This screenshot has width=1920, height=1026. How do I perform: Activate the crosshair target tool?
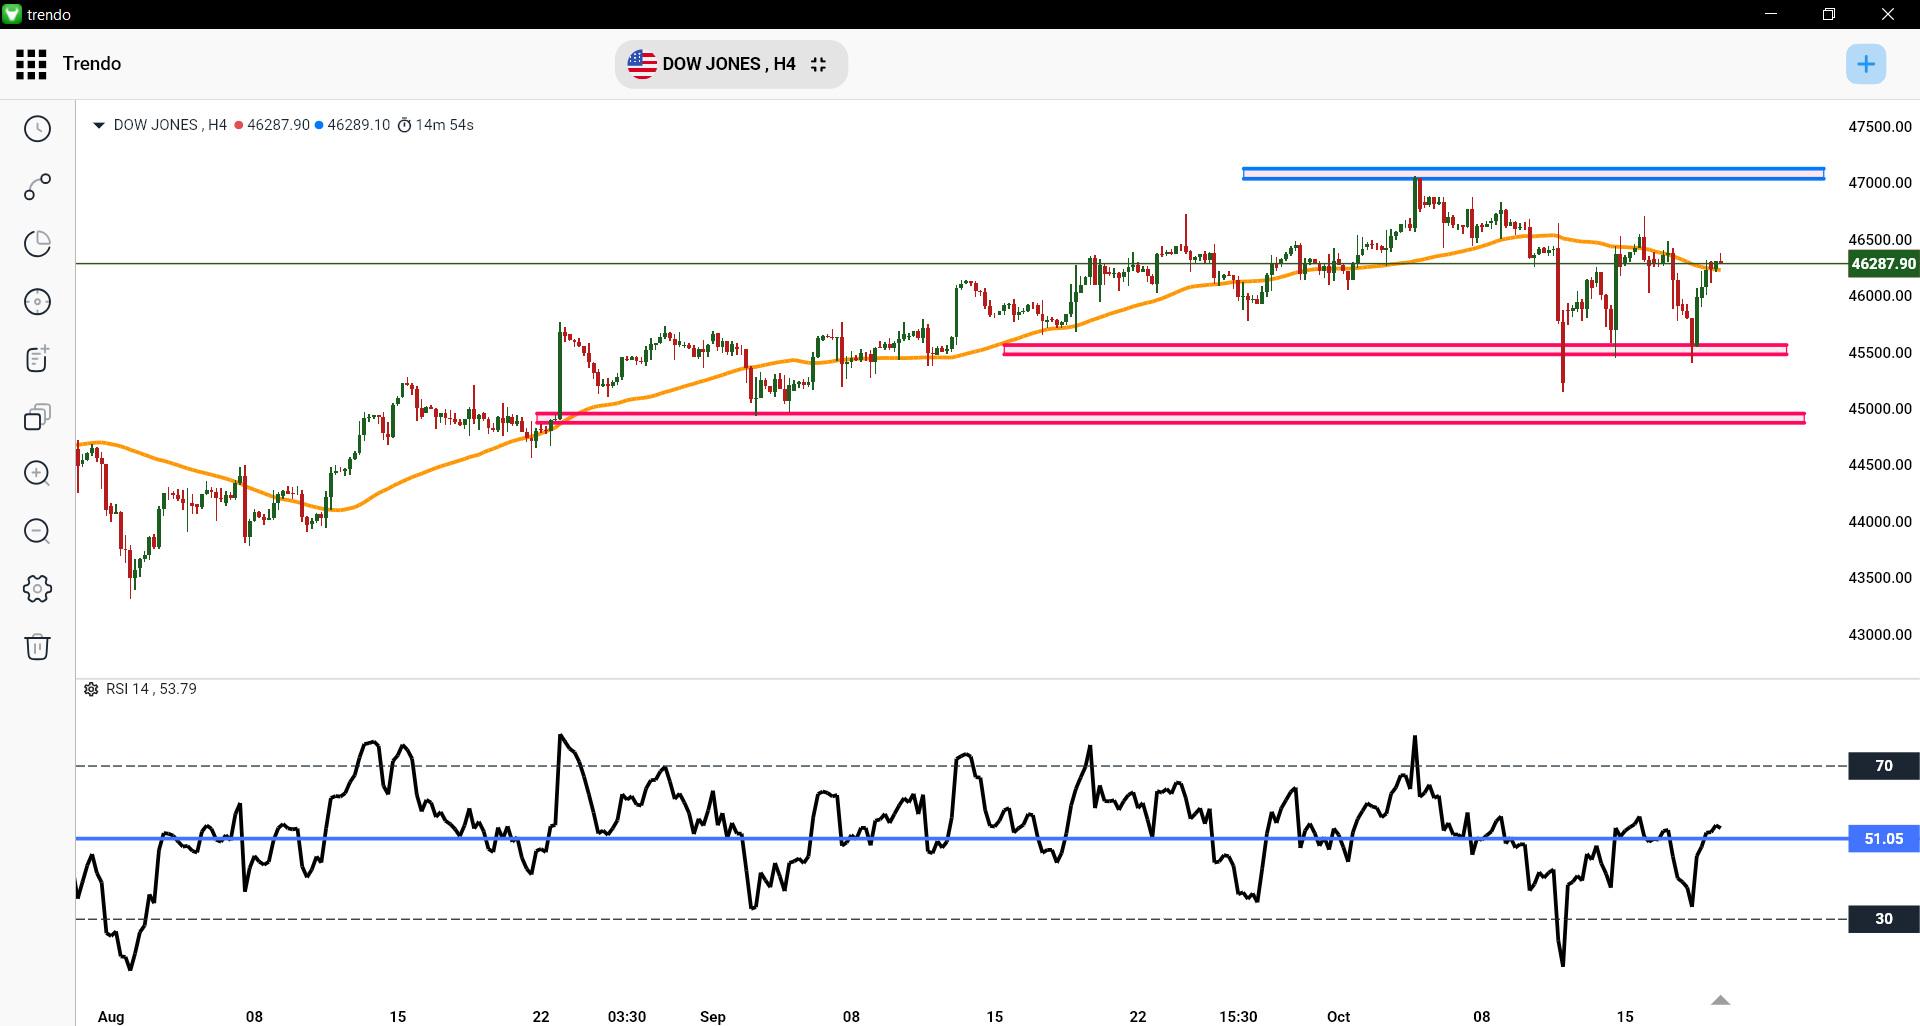pos(37,302)
